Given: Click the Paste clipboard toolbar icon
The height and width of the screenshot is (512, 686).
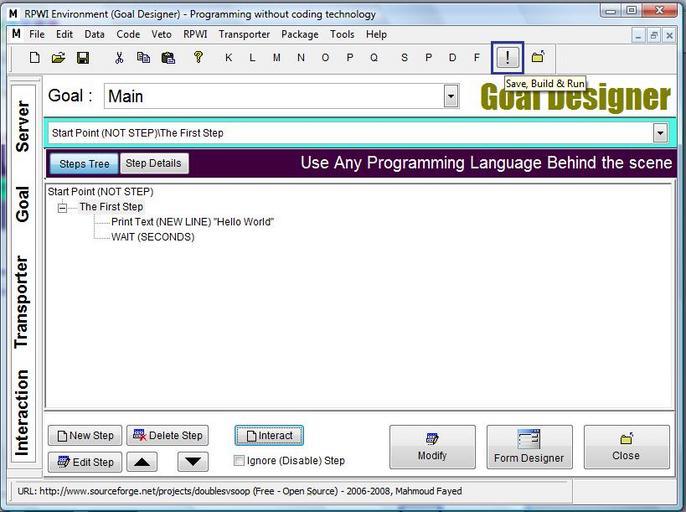Looking at the screenshot, I should click(168, 58).
